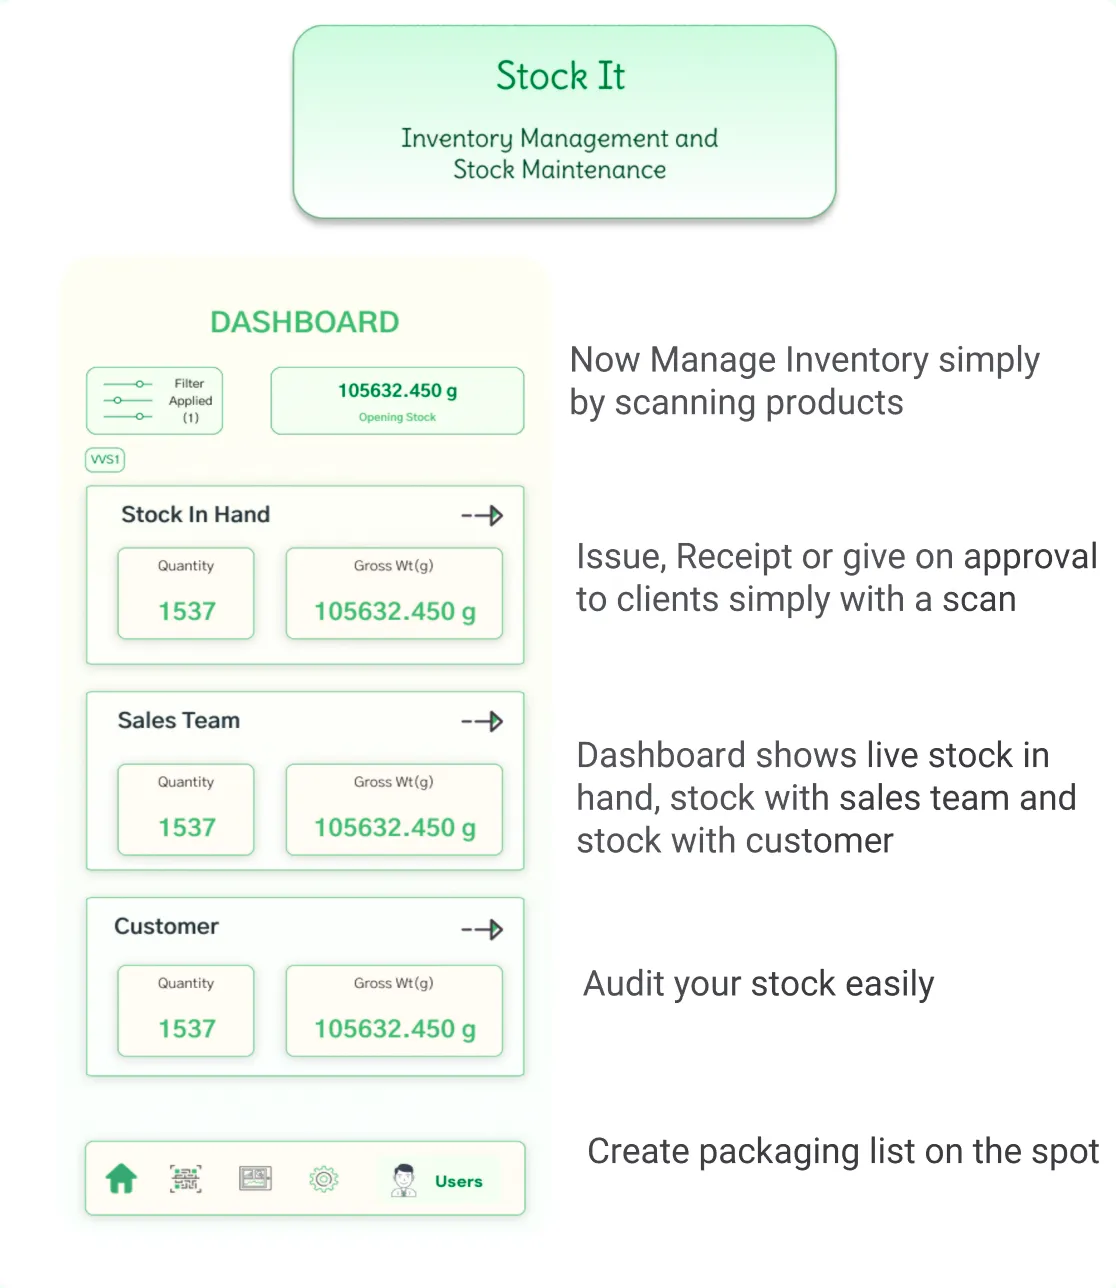
Task: Click the filter sliders icon
Action: tap(127, 400)
